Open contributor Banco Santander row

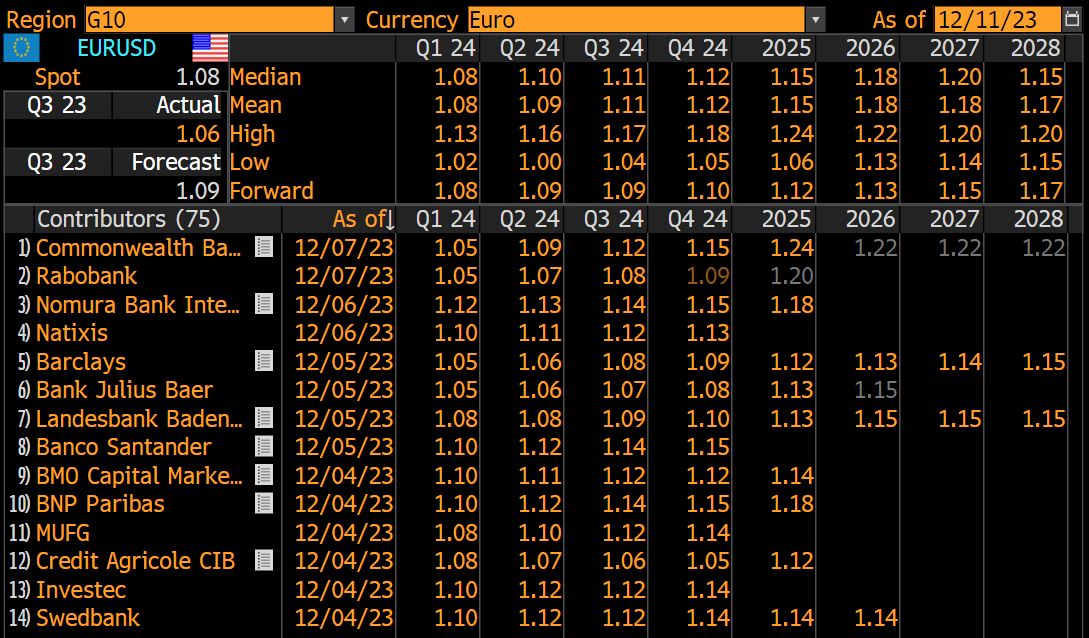(124, 446)
